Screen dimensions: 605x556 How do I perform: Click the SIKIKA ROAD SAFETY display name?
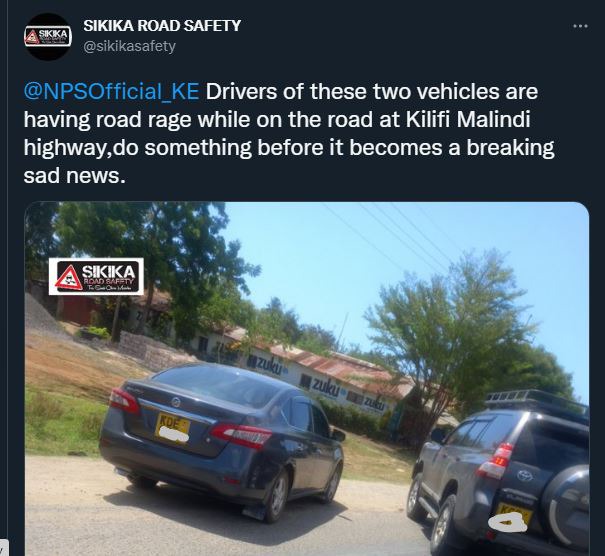pyautogui.click(x=162, y=26)
